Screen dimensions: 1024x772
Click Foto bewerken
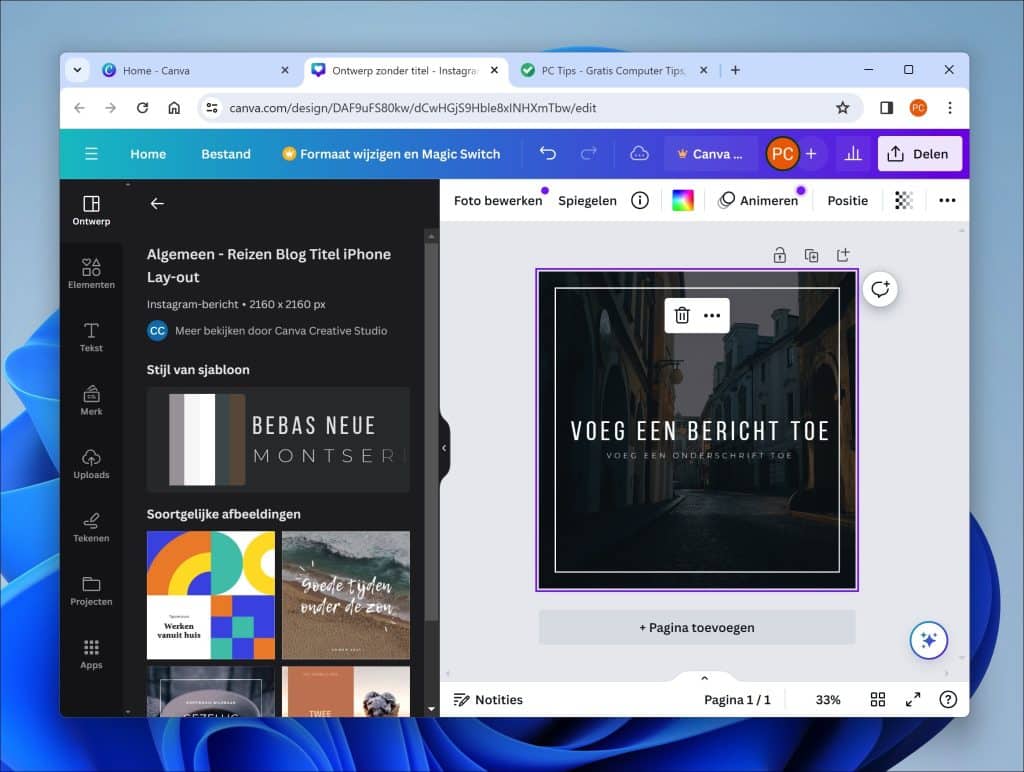click(498, 201)
